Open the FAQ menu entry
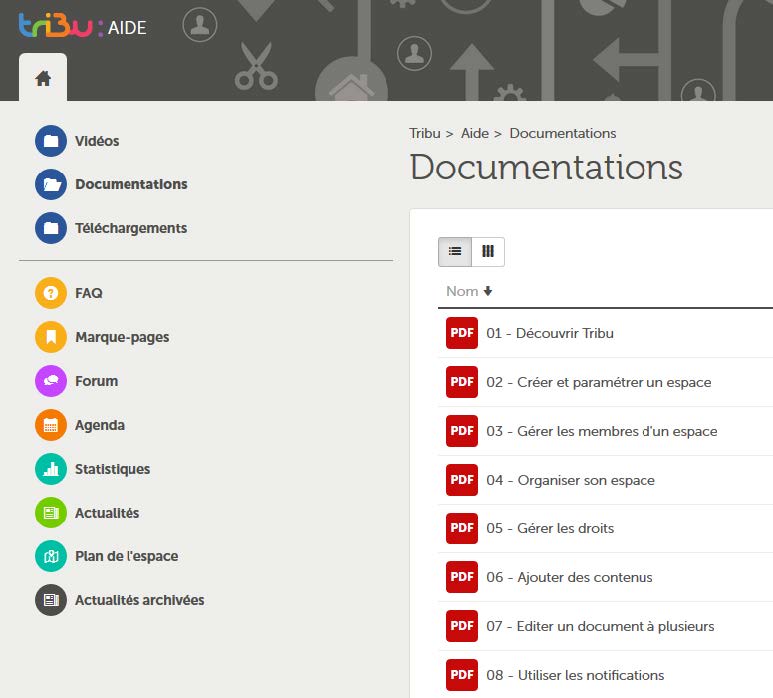 [89, 293]
